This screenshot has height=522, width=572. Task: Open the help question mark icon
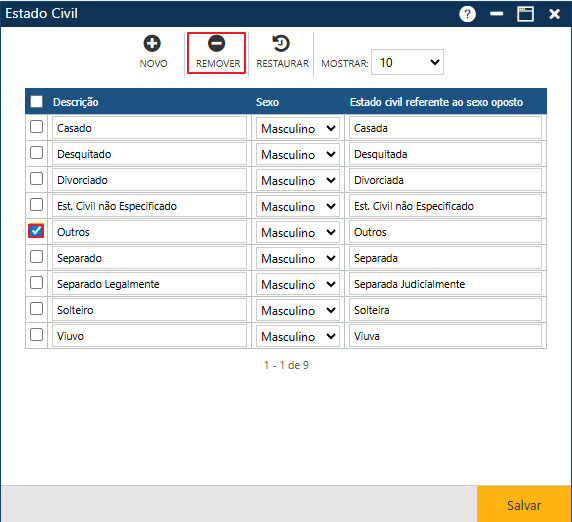coord(467,14)
